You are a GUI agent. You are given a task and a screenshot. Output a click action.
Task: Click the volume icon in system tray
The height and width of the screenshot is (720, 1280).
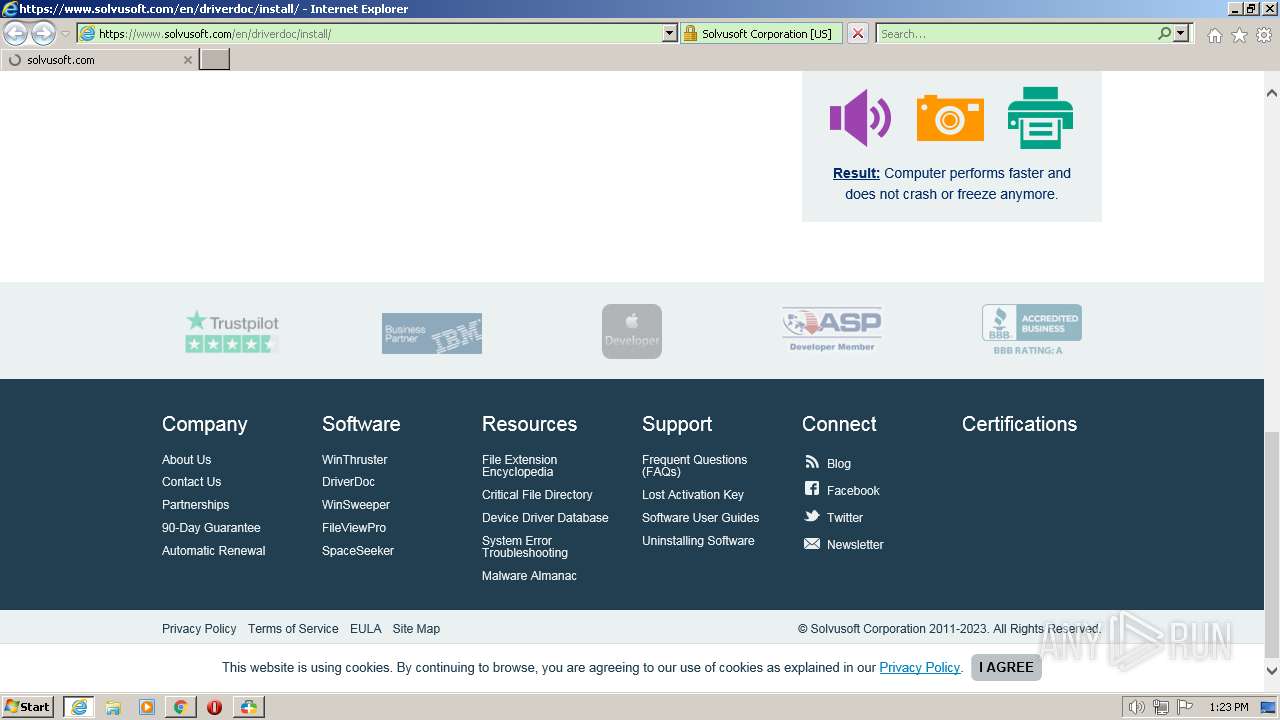[x=1136, y=707]
